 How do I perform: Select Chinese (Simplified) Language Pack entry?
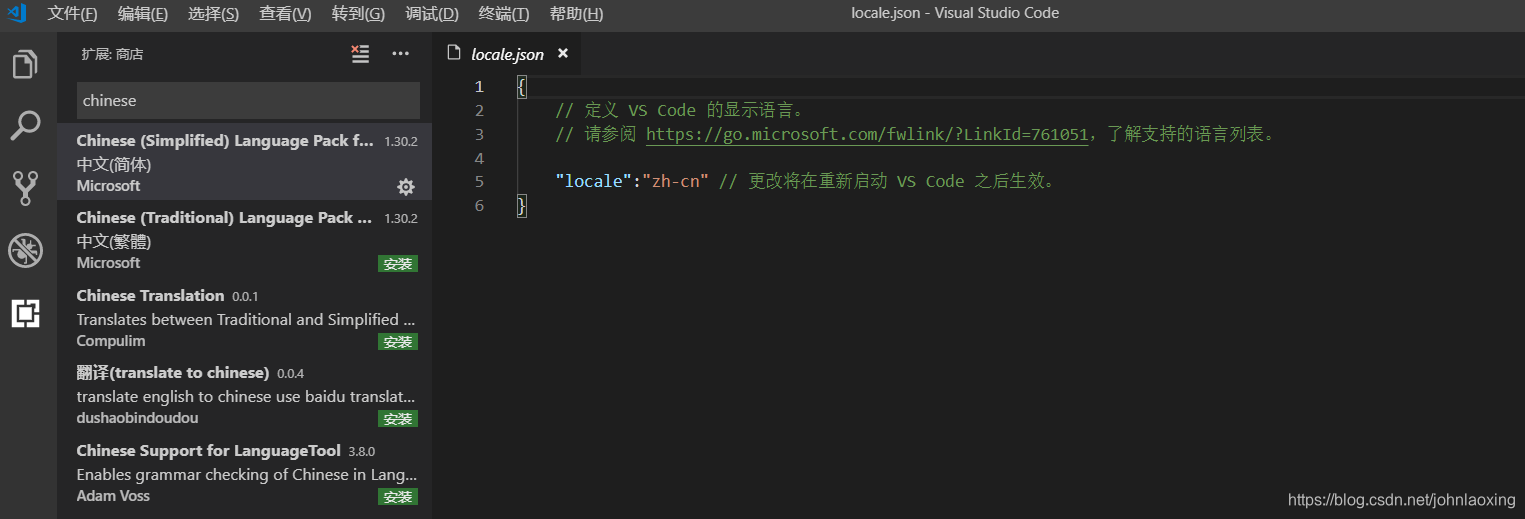pyautogui.click(x=245, y=162)
